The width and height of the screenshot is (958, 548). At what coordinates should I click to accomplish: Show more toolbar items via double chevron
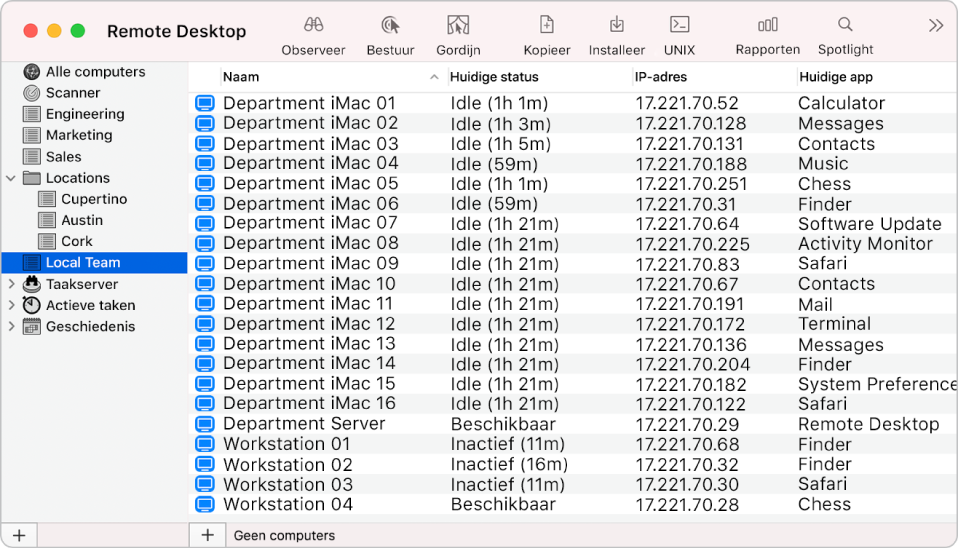pyautogui.click(x=935, y=26)
